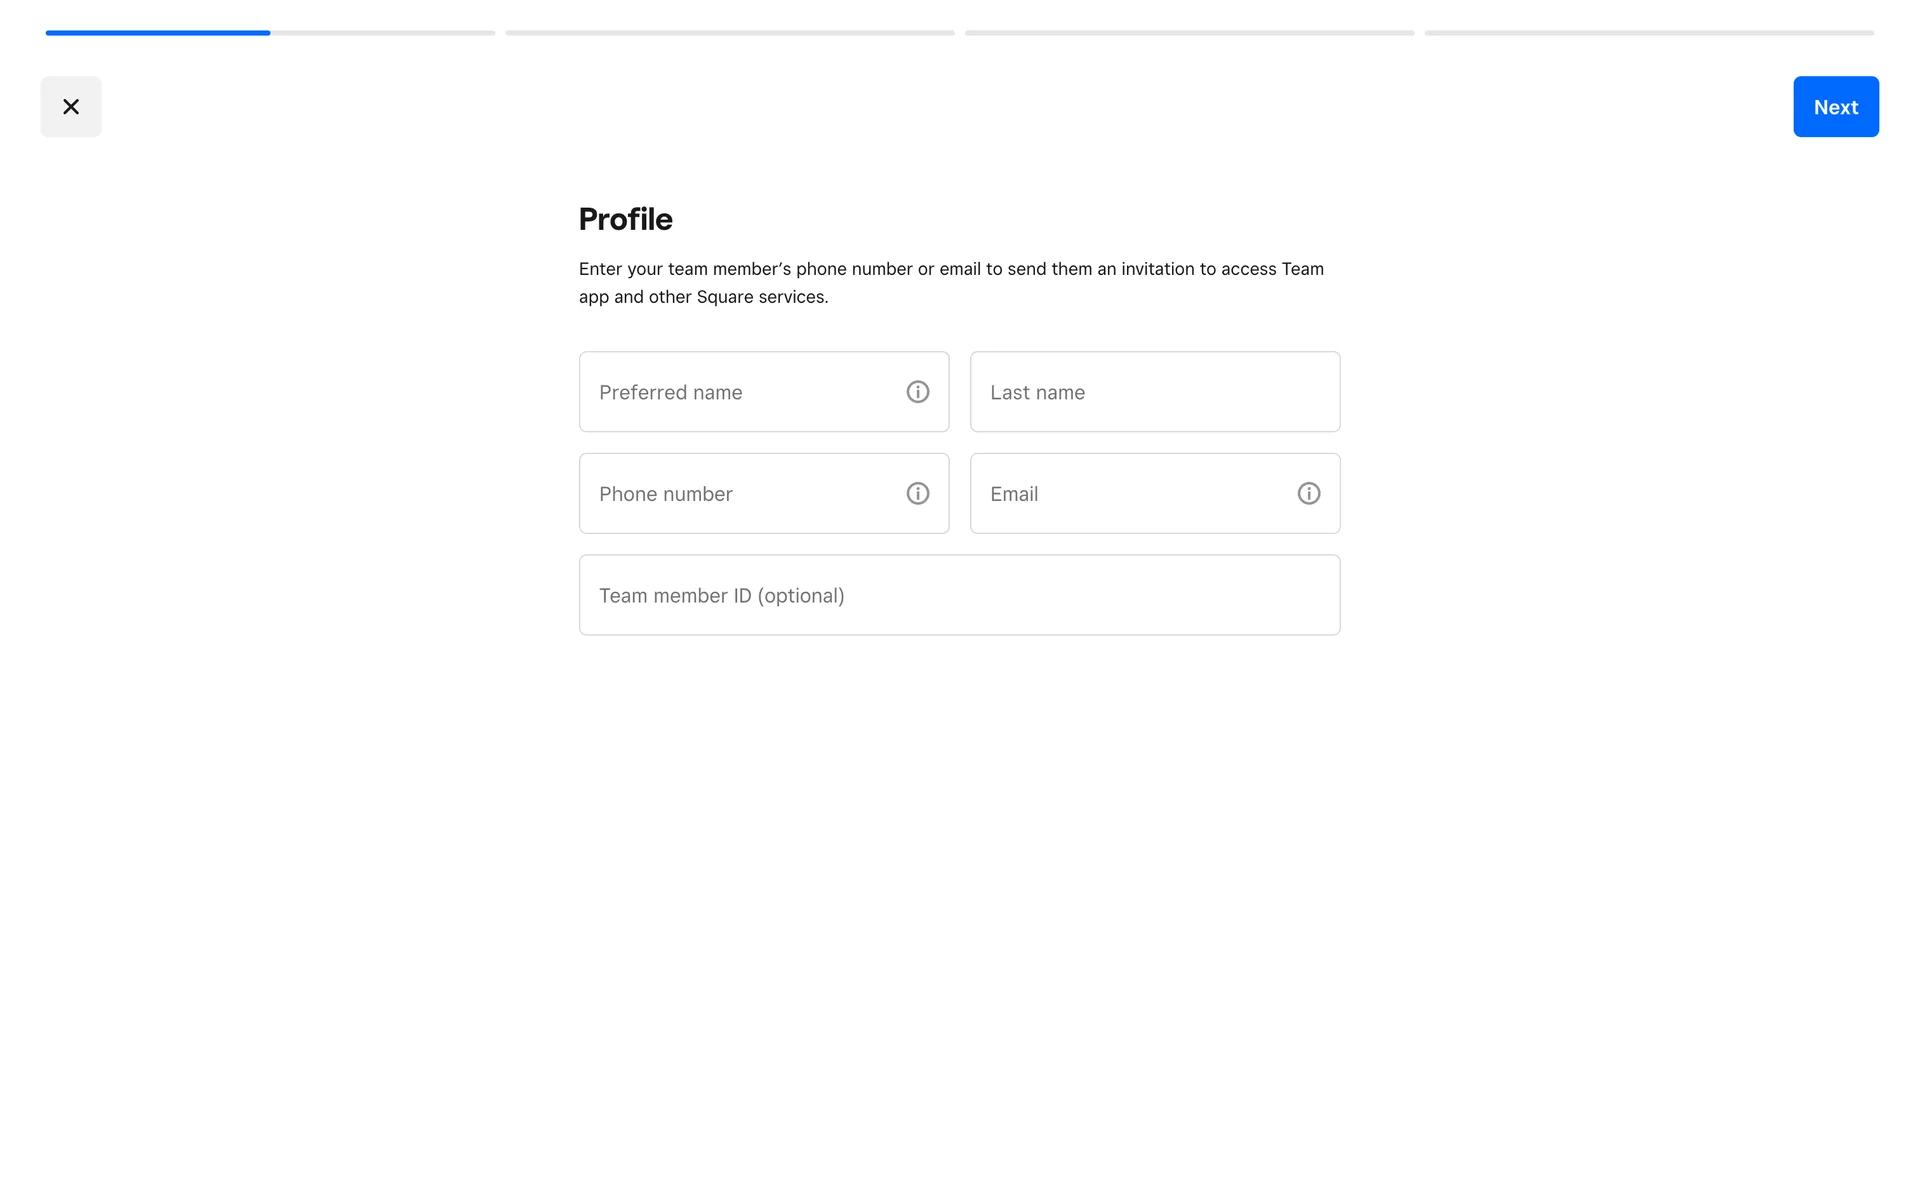Select the Phone number input field
The width and height of the screenshot is (1920, 1200).
click(740, 494)
